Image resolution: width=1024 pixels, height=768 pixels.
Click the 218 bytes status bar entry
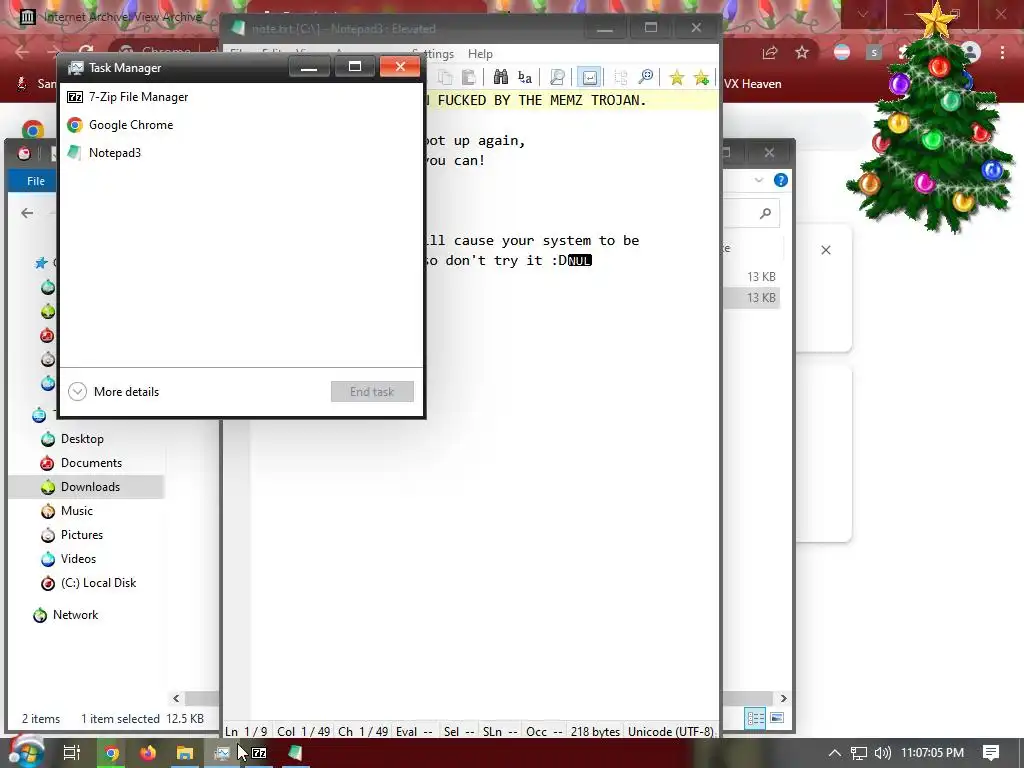click(x=595, y=731)
